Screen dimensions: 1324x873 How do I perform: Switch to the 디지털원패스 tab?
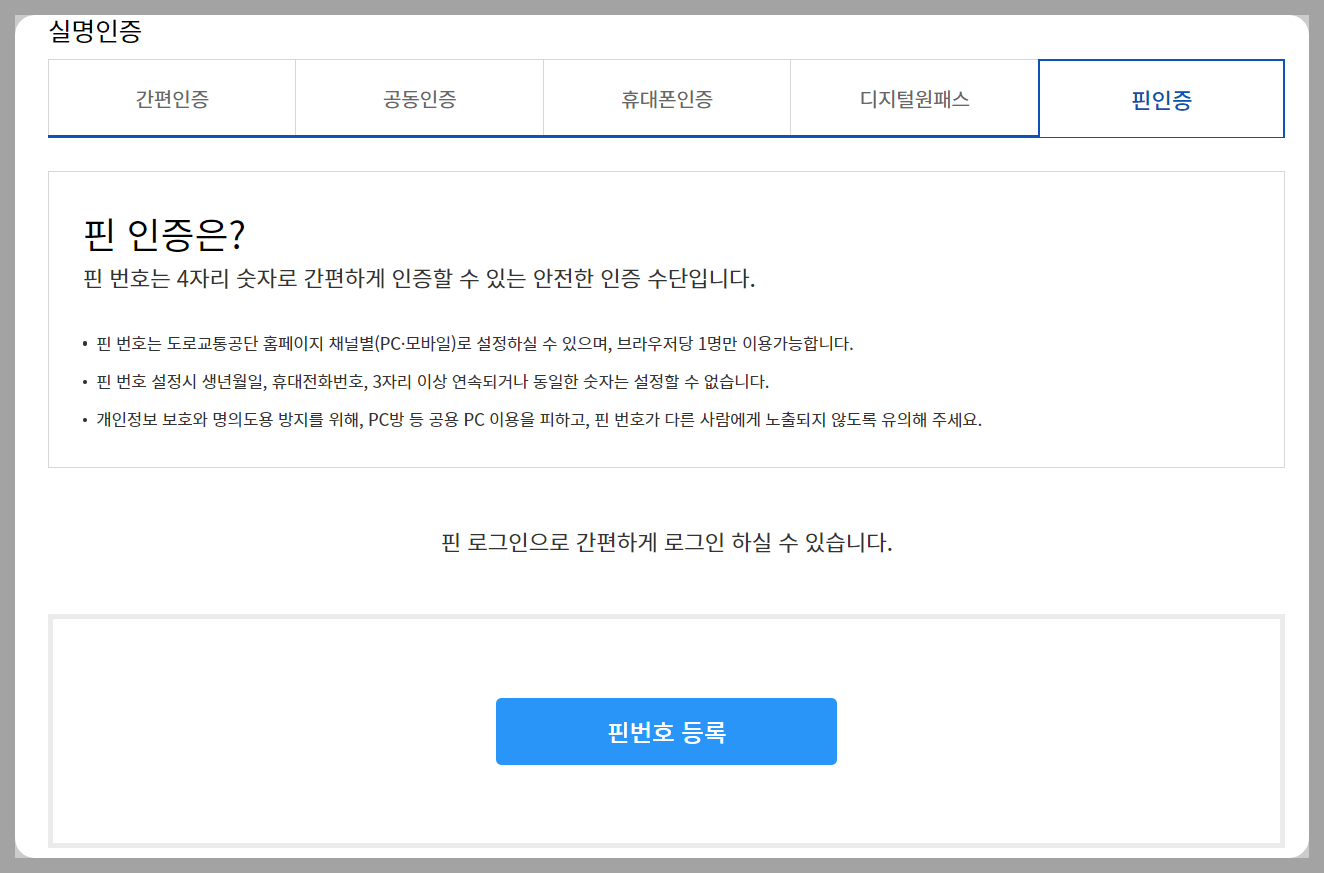(x=914, y=98)
